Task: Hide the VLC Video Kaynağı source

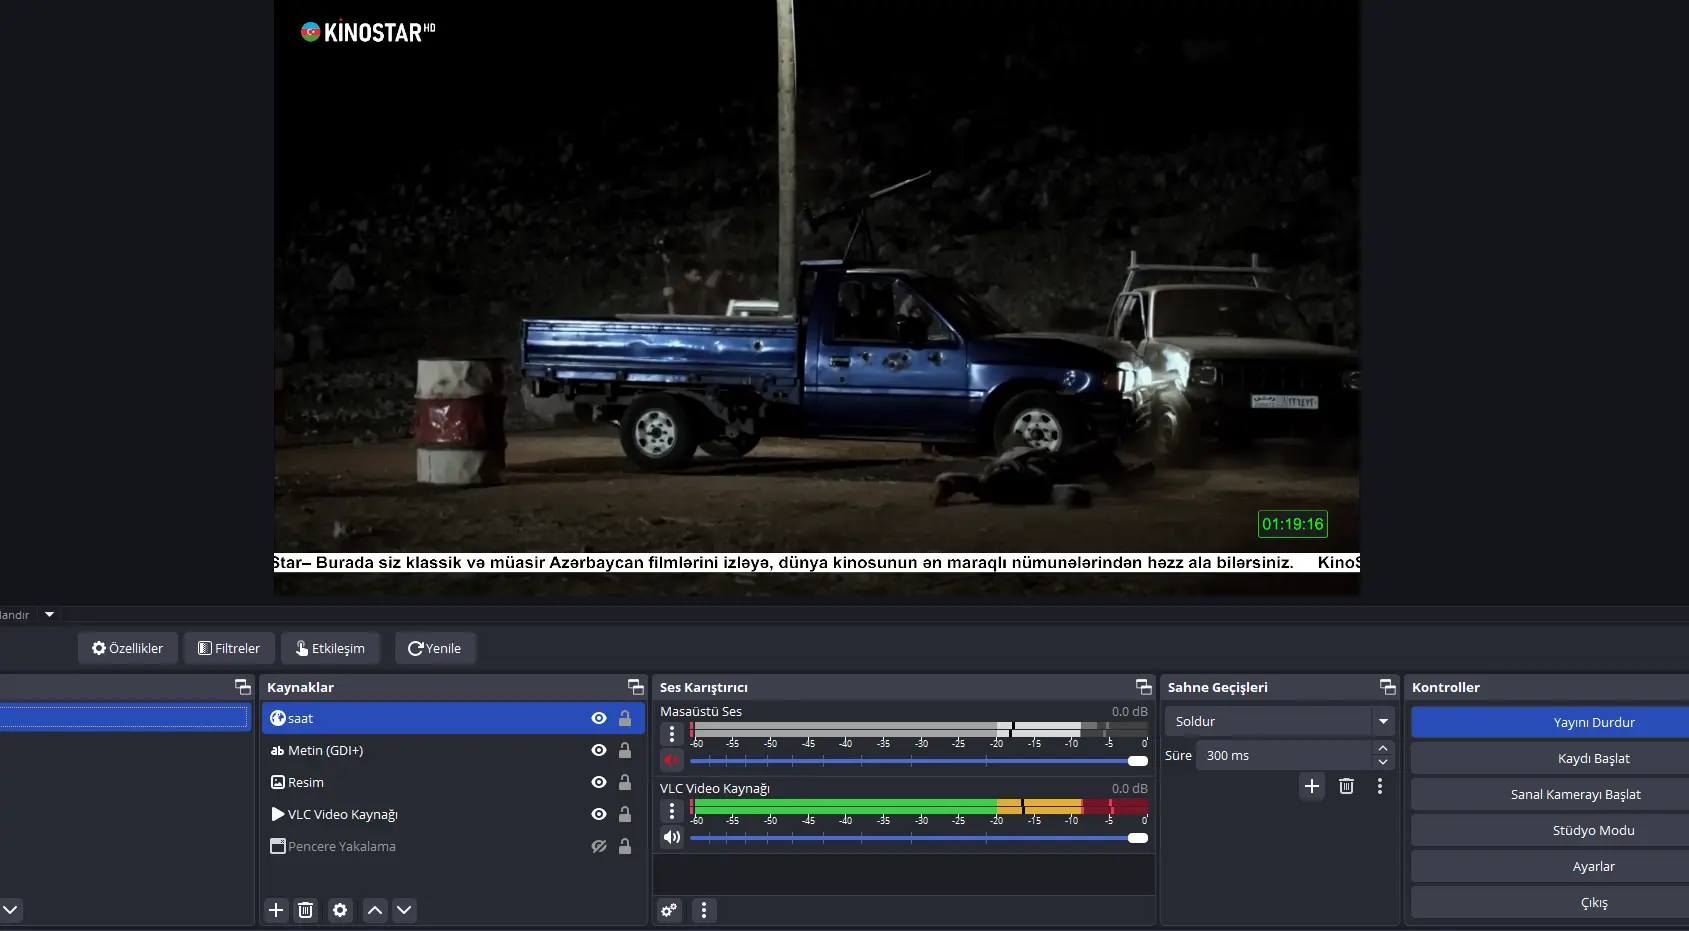Action: [x=599, y=814]
